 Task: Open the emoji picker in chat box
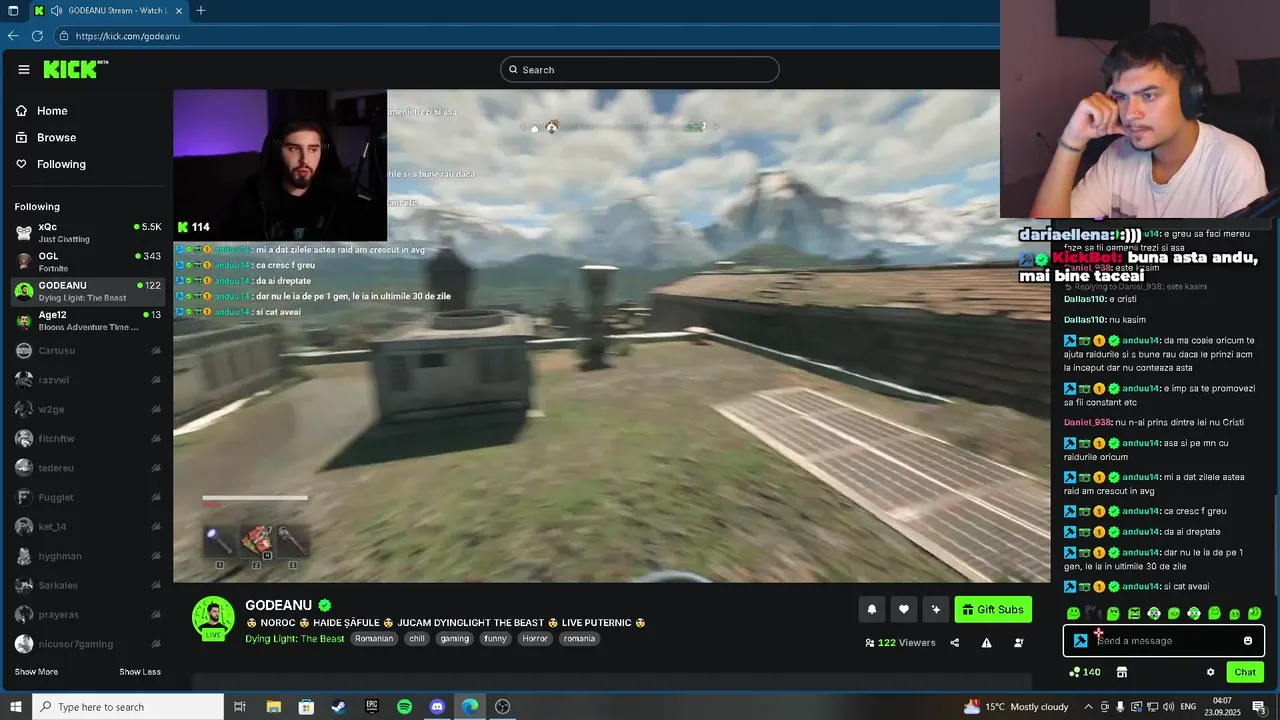pos(1248,641)
